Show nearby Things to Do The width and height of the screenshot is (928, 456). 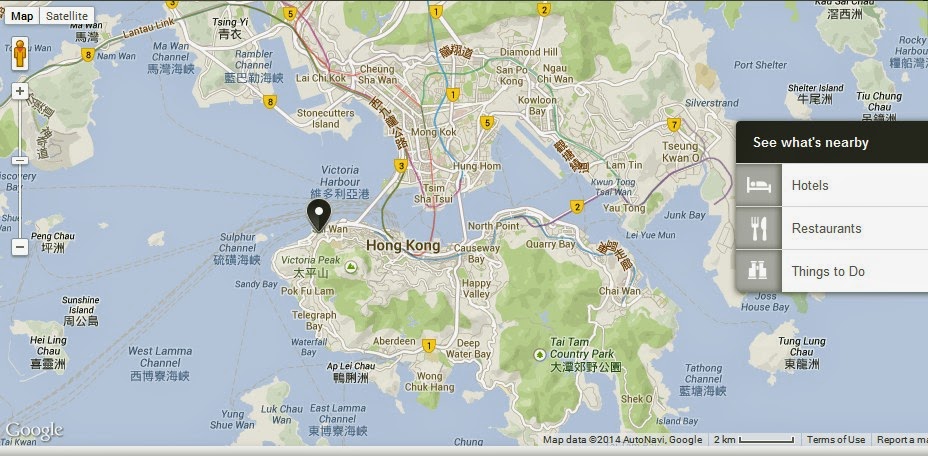click(x=832, y=271)
